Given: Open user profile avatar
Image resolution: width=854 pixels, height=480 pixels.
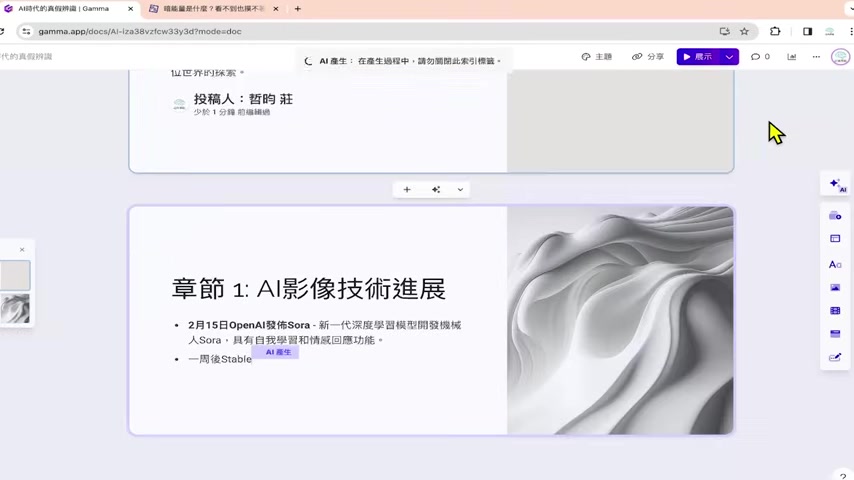Looking at the screenshot, I should point(840,57).
